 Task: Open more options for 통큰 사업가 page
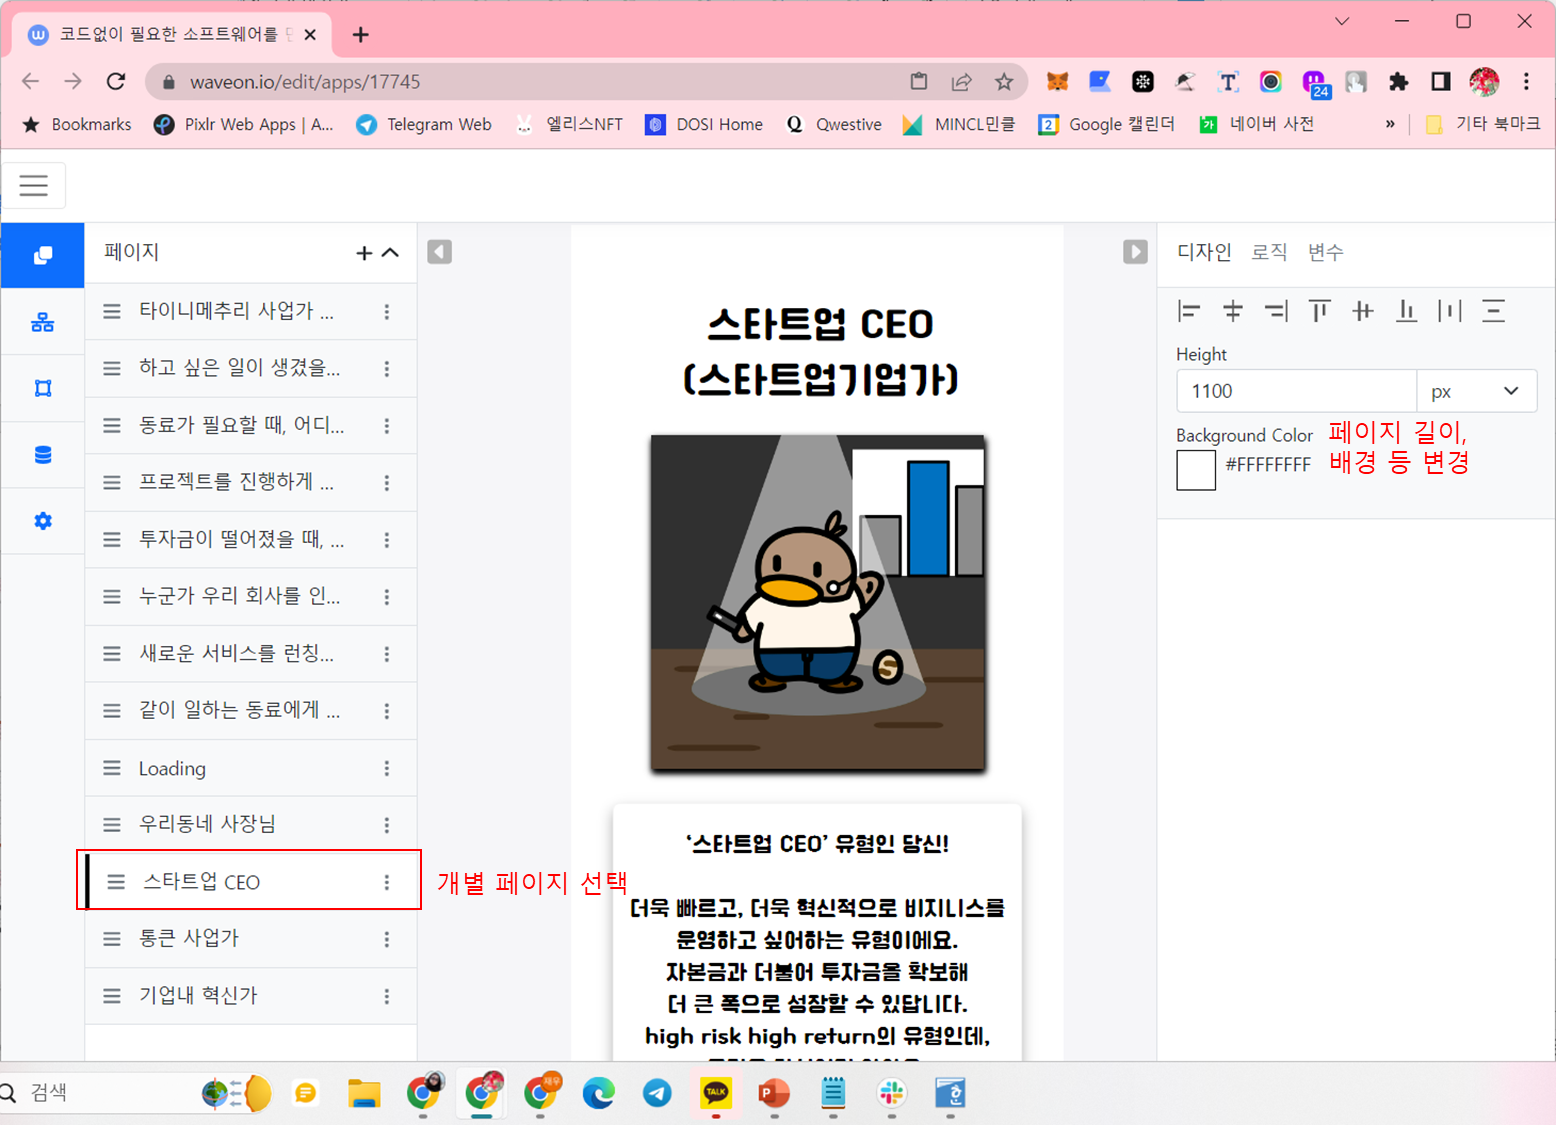387,939
